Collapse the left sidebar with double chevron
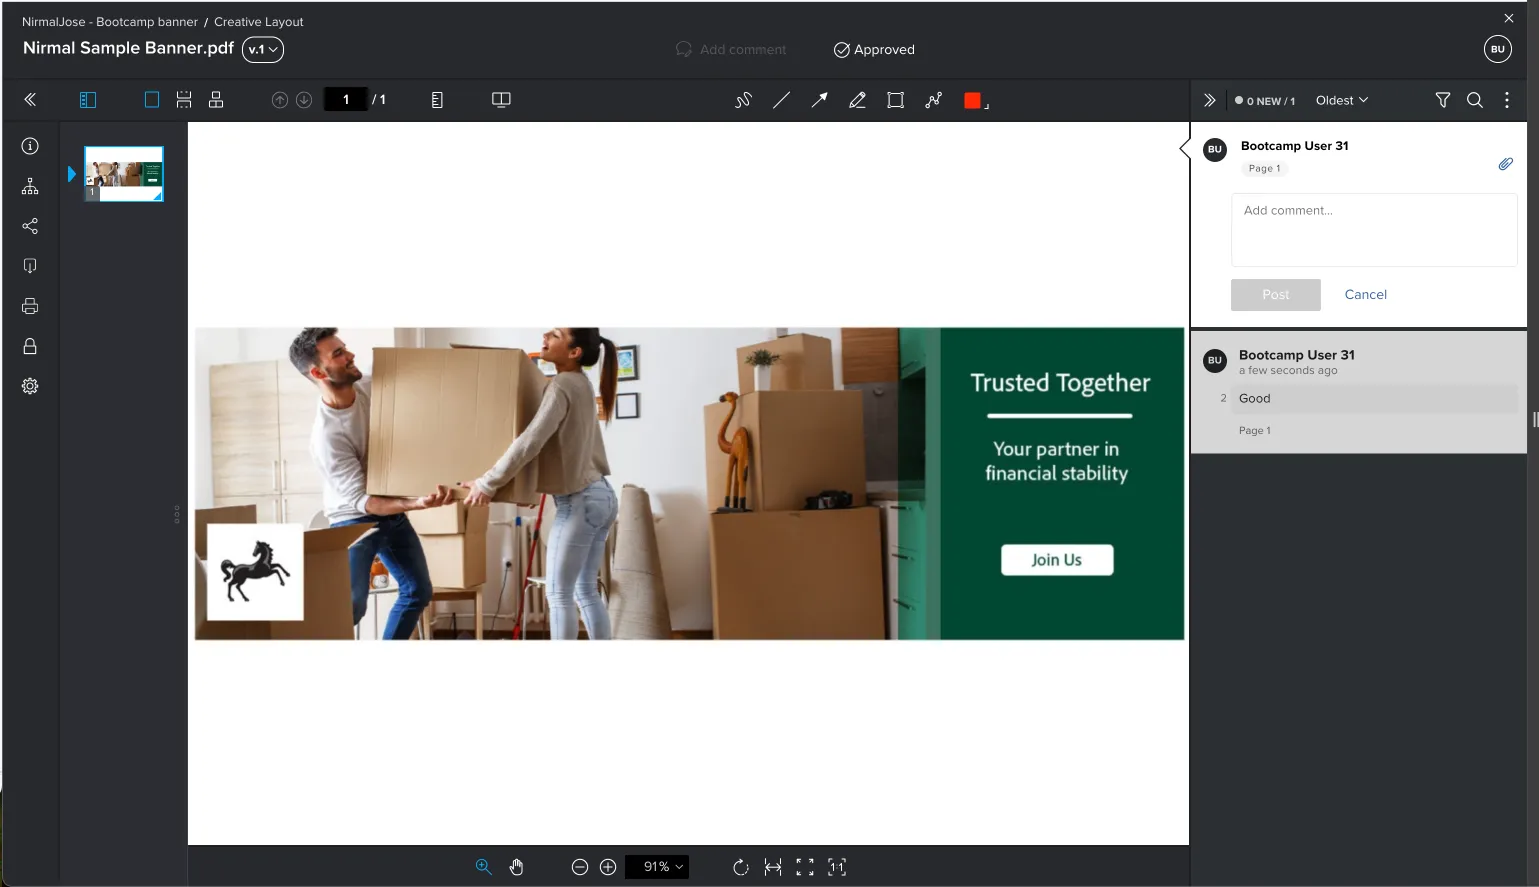1539x887 pixels. (30, 100)
